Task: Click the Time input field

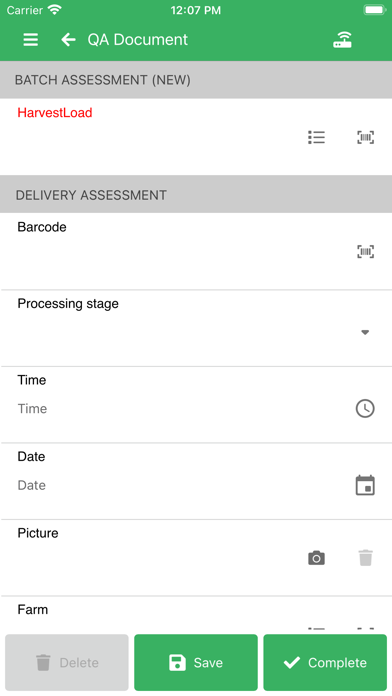Action: 182,408
